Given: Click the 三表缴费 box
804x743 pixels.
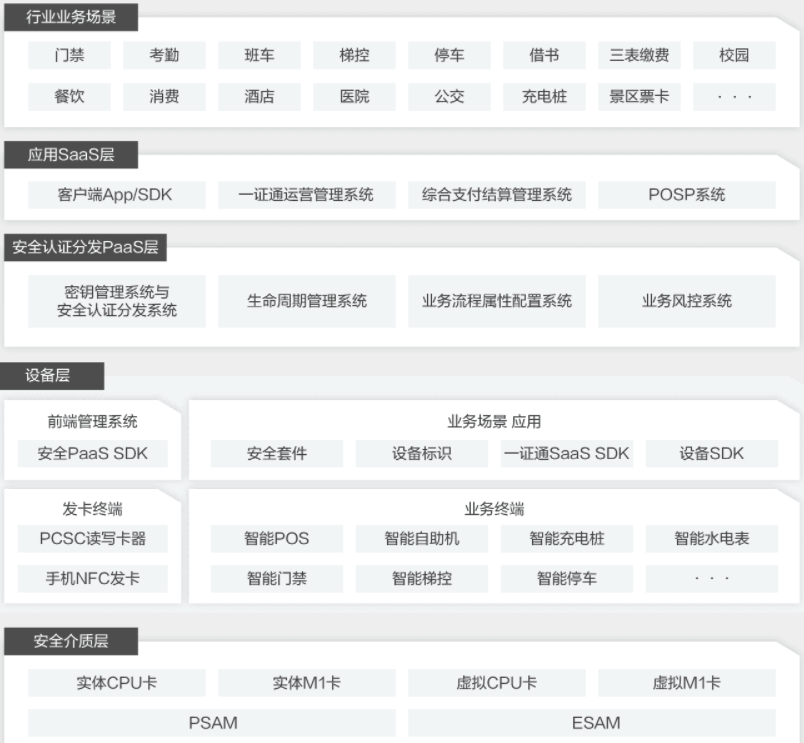Looking at the screenshot, I should pyautogui.click(x=639, y=55).
